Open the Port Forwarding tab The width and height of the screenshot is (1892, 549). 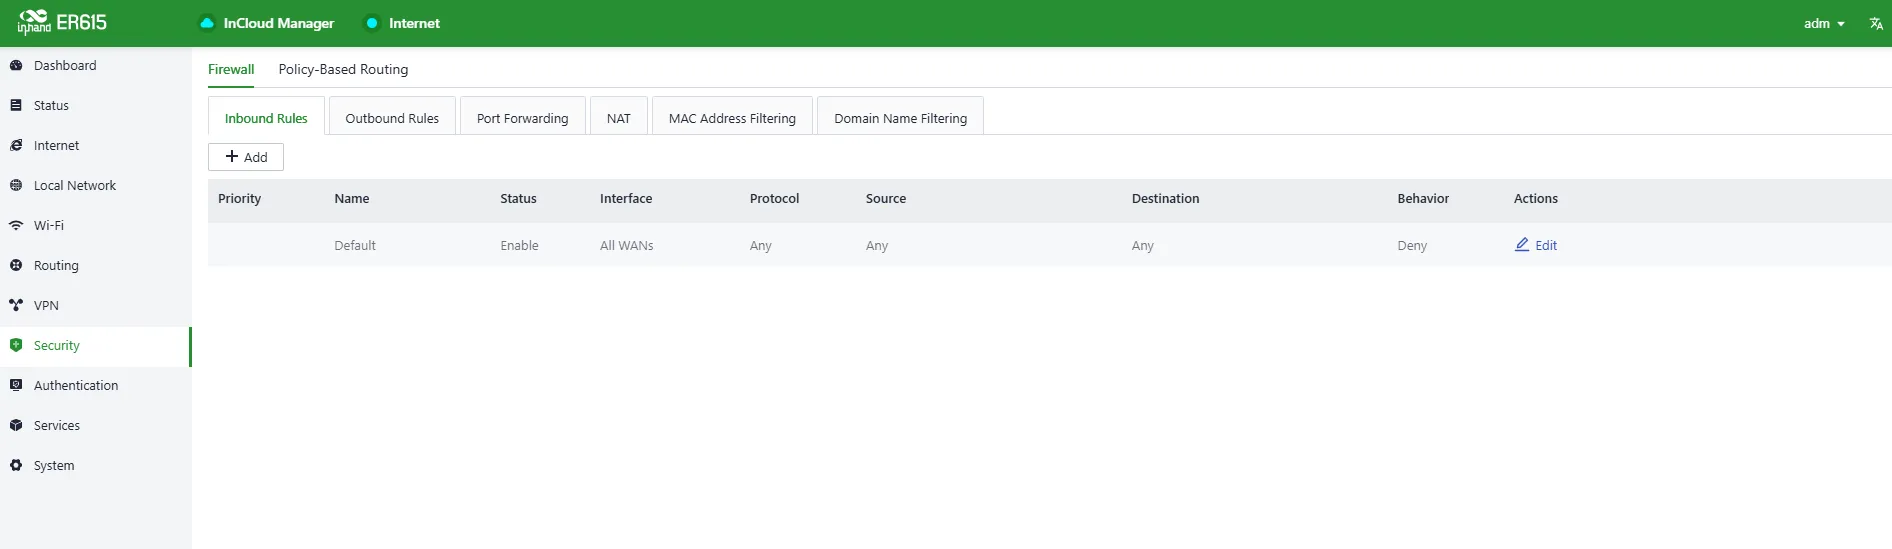(522, 117)
